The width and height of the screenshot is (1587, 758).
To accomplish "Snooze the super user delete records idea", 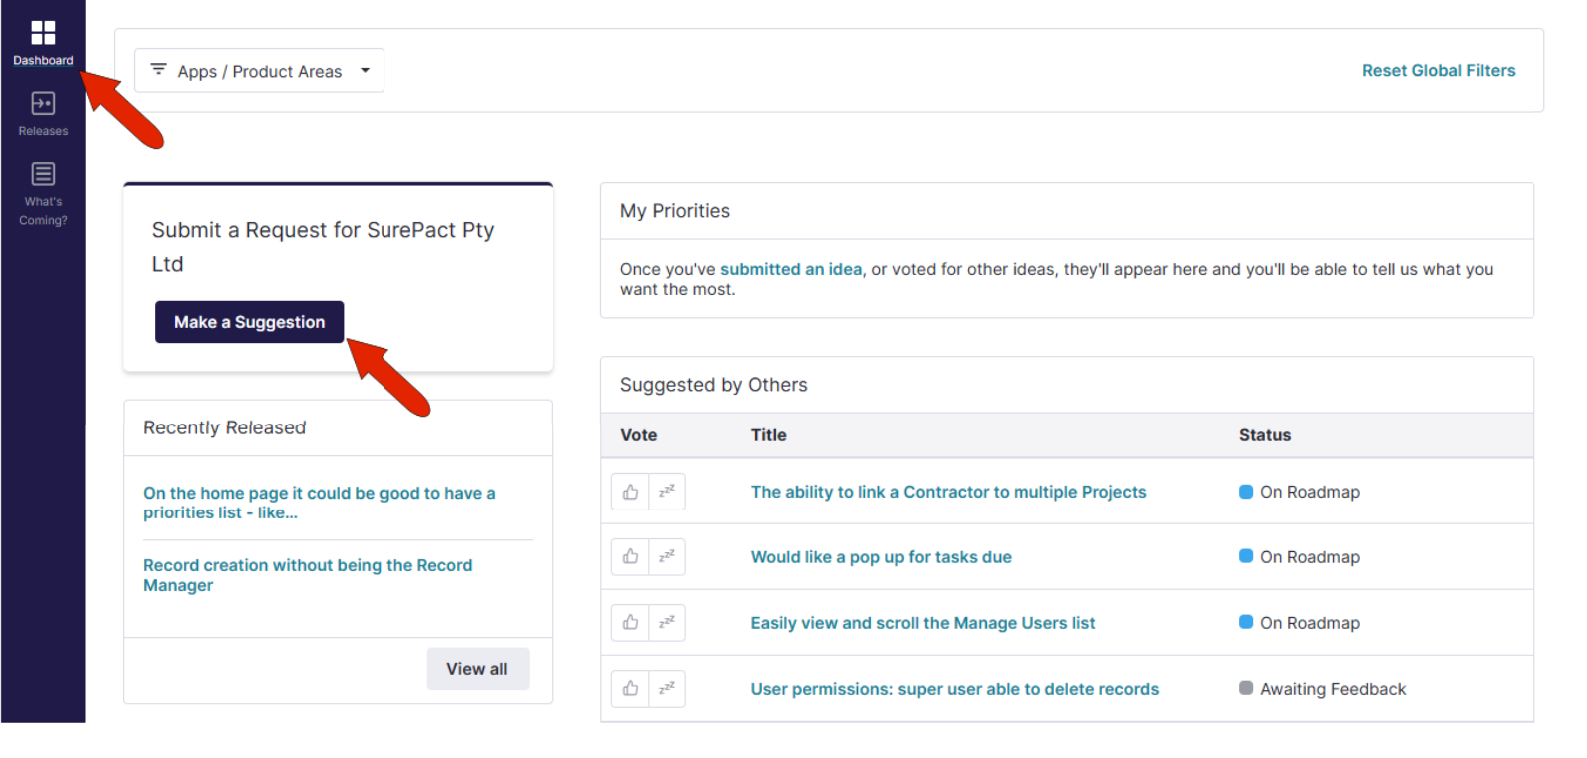I will (x=667, y=688).
